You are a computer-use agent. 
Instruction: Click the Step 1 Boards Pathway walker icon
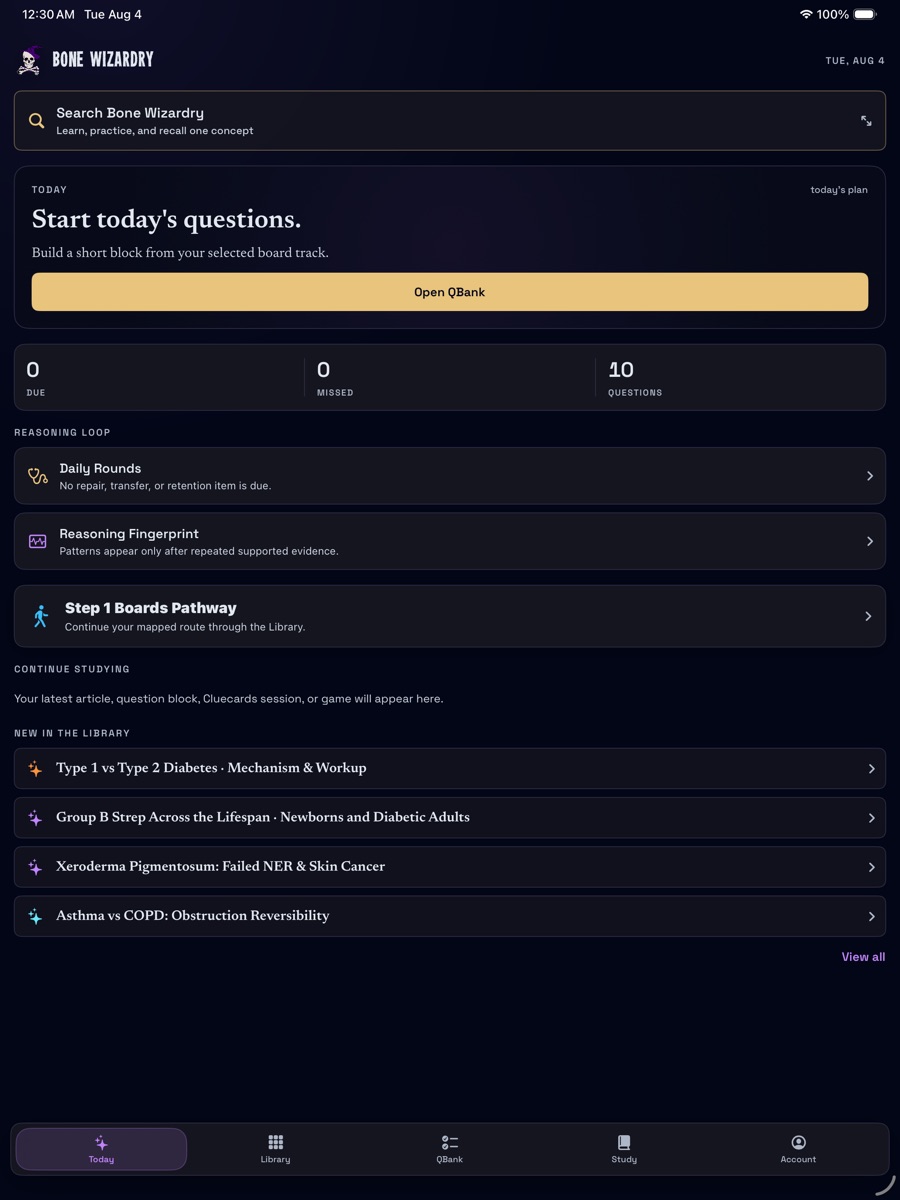click(x=41, y=616)
